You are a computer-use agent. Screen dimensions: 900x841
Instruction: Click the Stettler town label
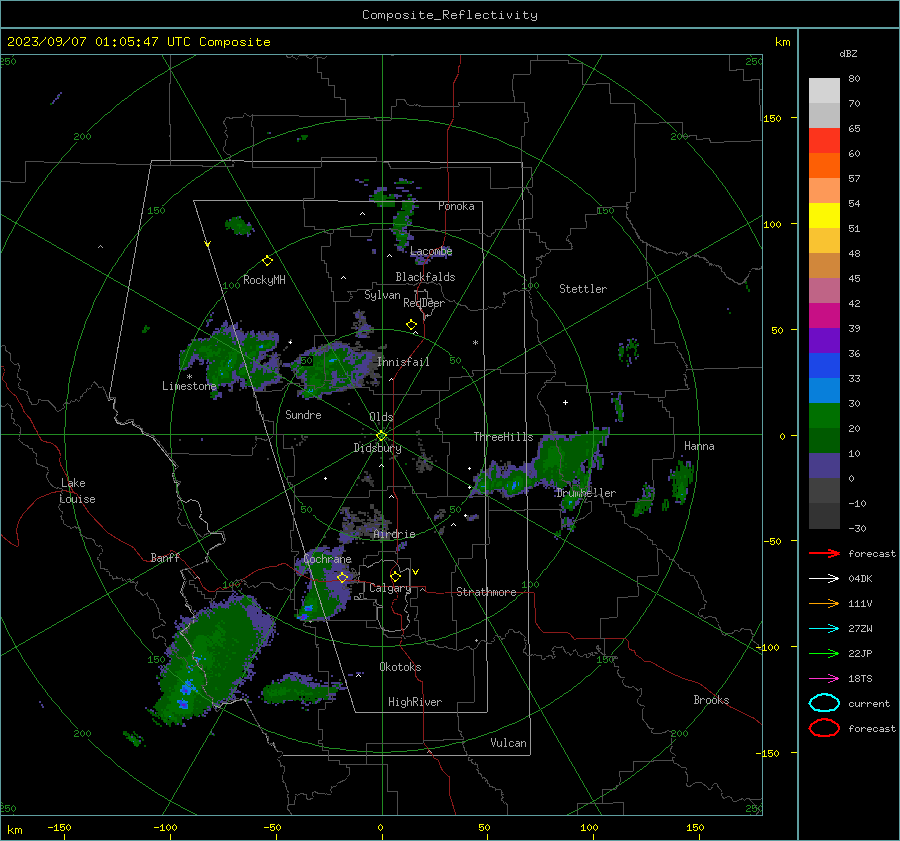click(x=583, y=289)
